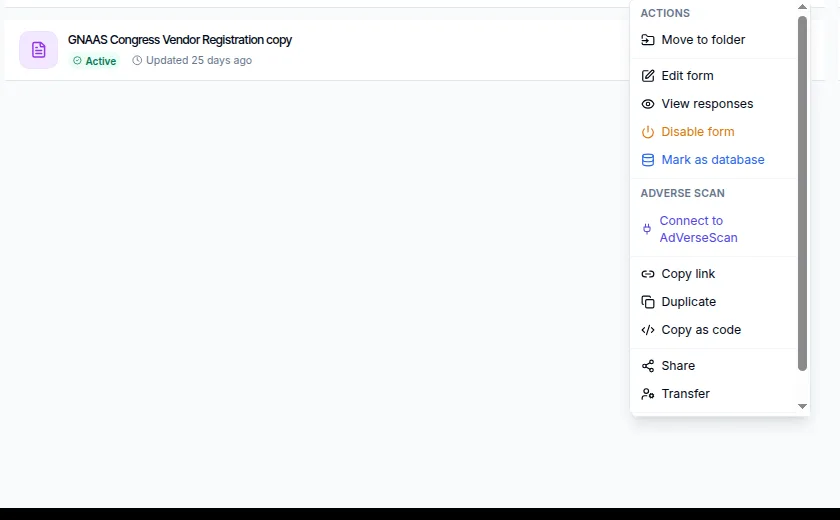This screenshot has width=840, height=520.
Task: Select Share in actions menu
Action: tap(713, 366)
